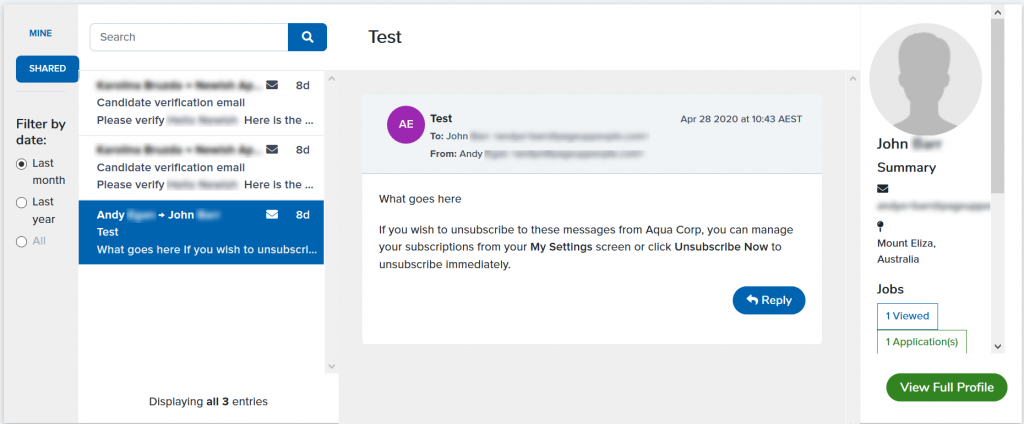
Task: Reply to the Test message
Action: coord(769,301)
